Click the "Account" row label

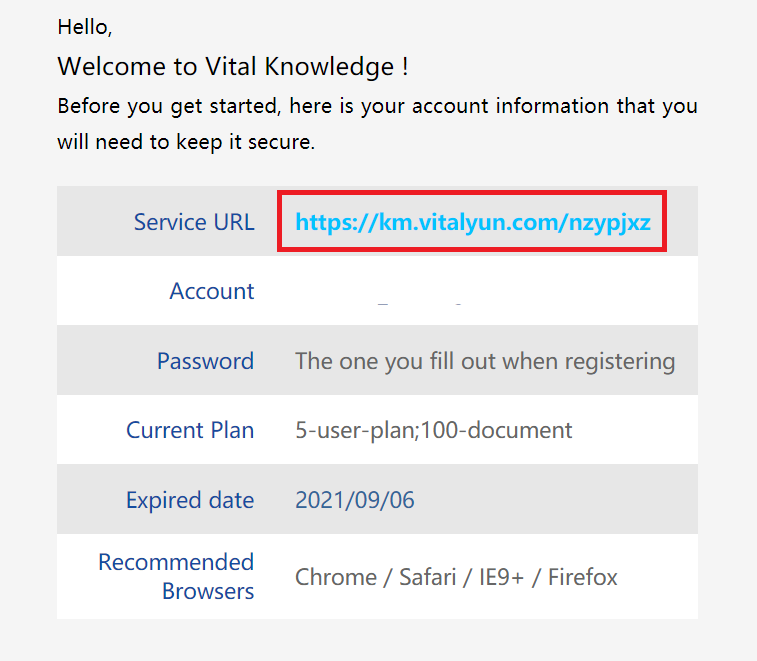tap(212, 291)
